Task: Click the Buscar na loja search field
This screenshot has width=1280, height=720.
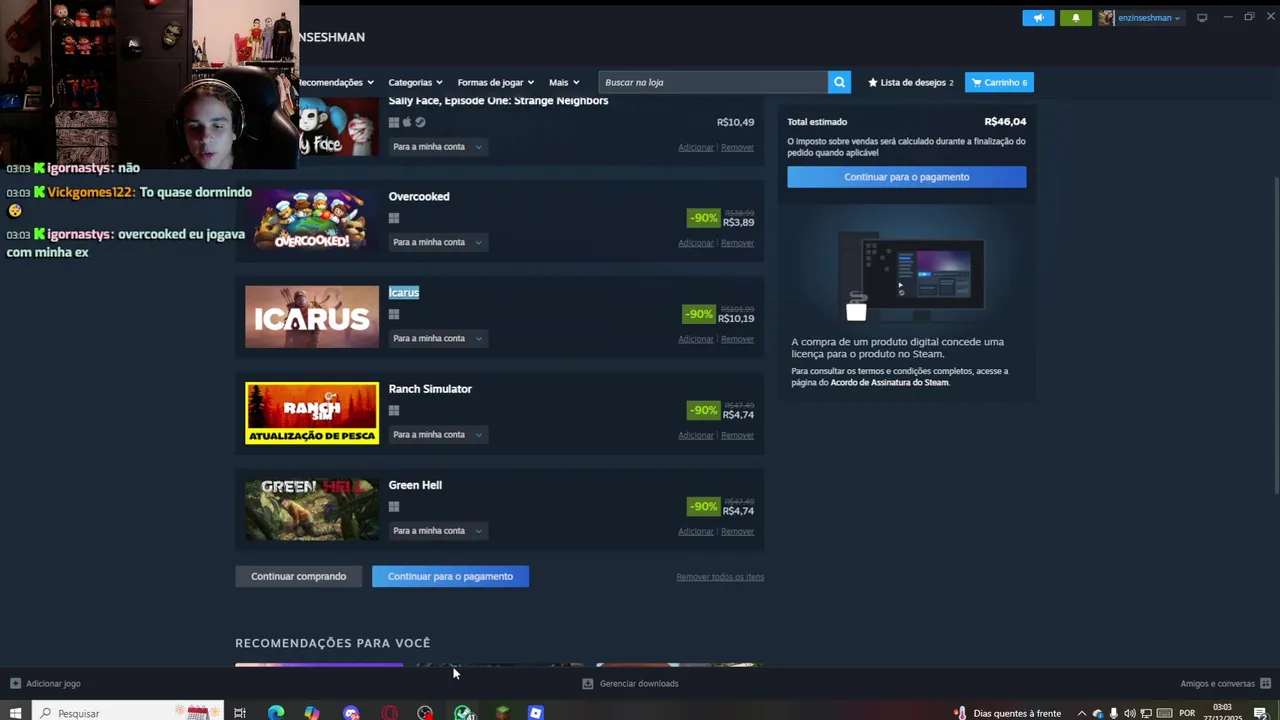Action: tap(713, 82)
